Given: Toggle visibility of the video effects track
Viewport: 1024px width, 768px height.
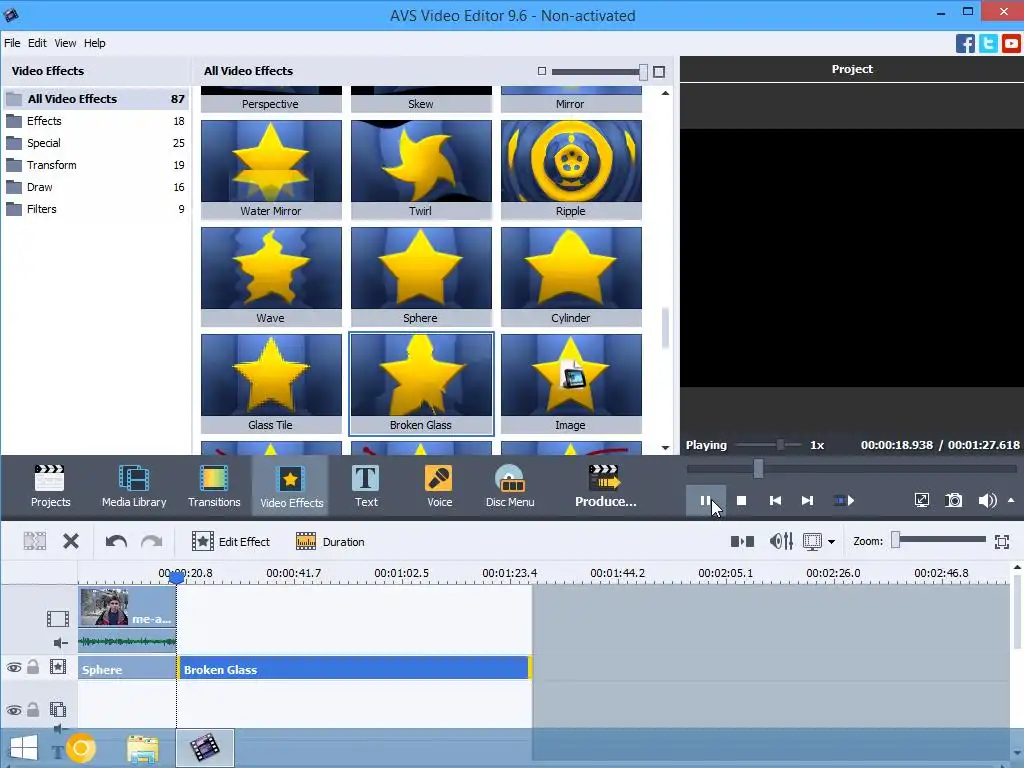Looking at the screenshot, I should (14, 667).
